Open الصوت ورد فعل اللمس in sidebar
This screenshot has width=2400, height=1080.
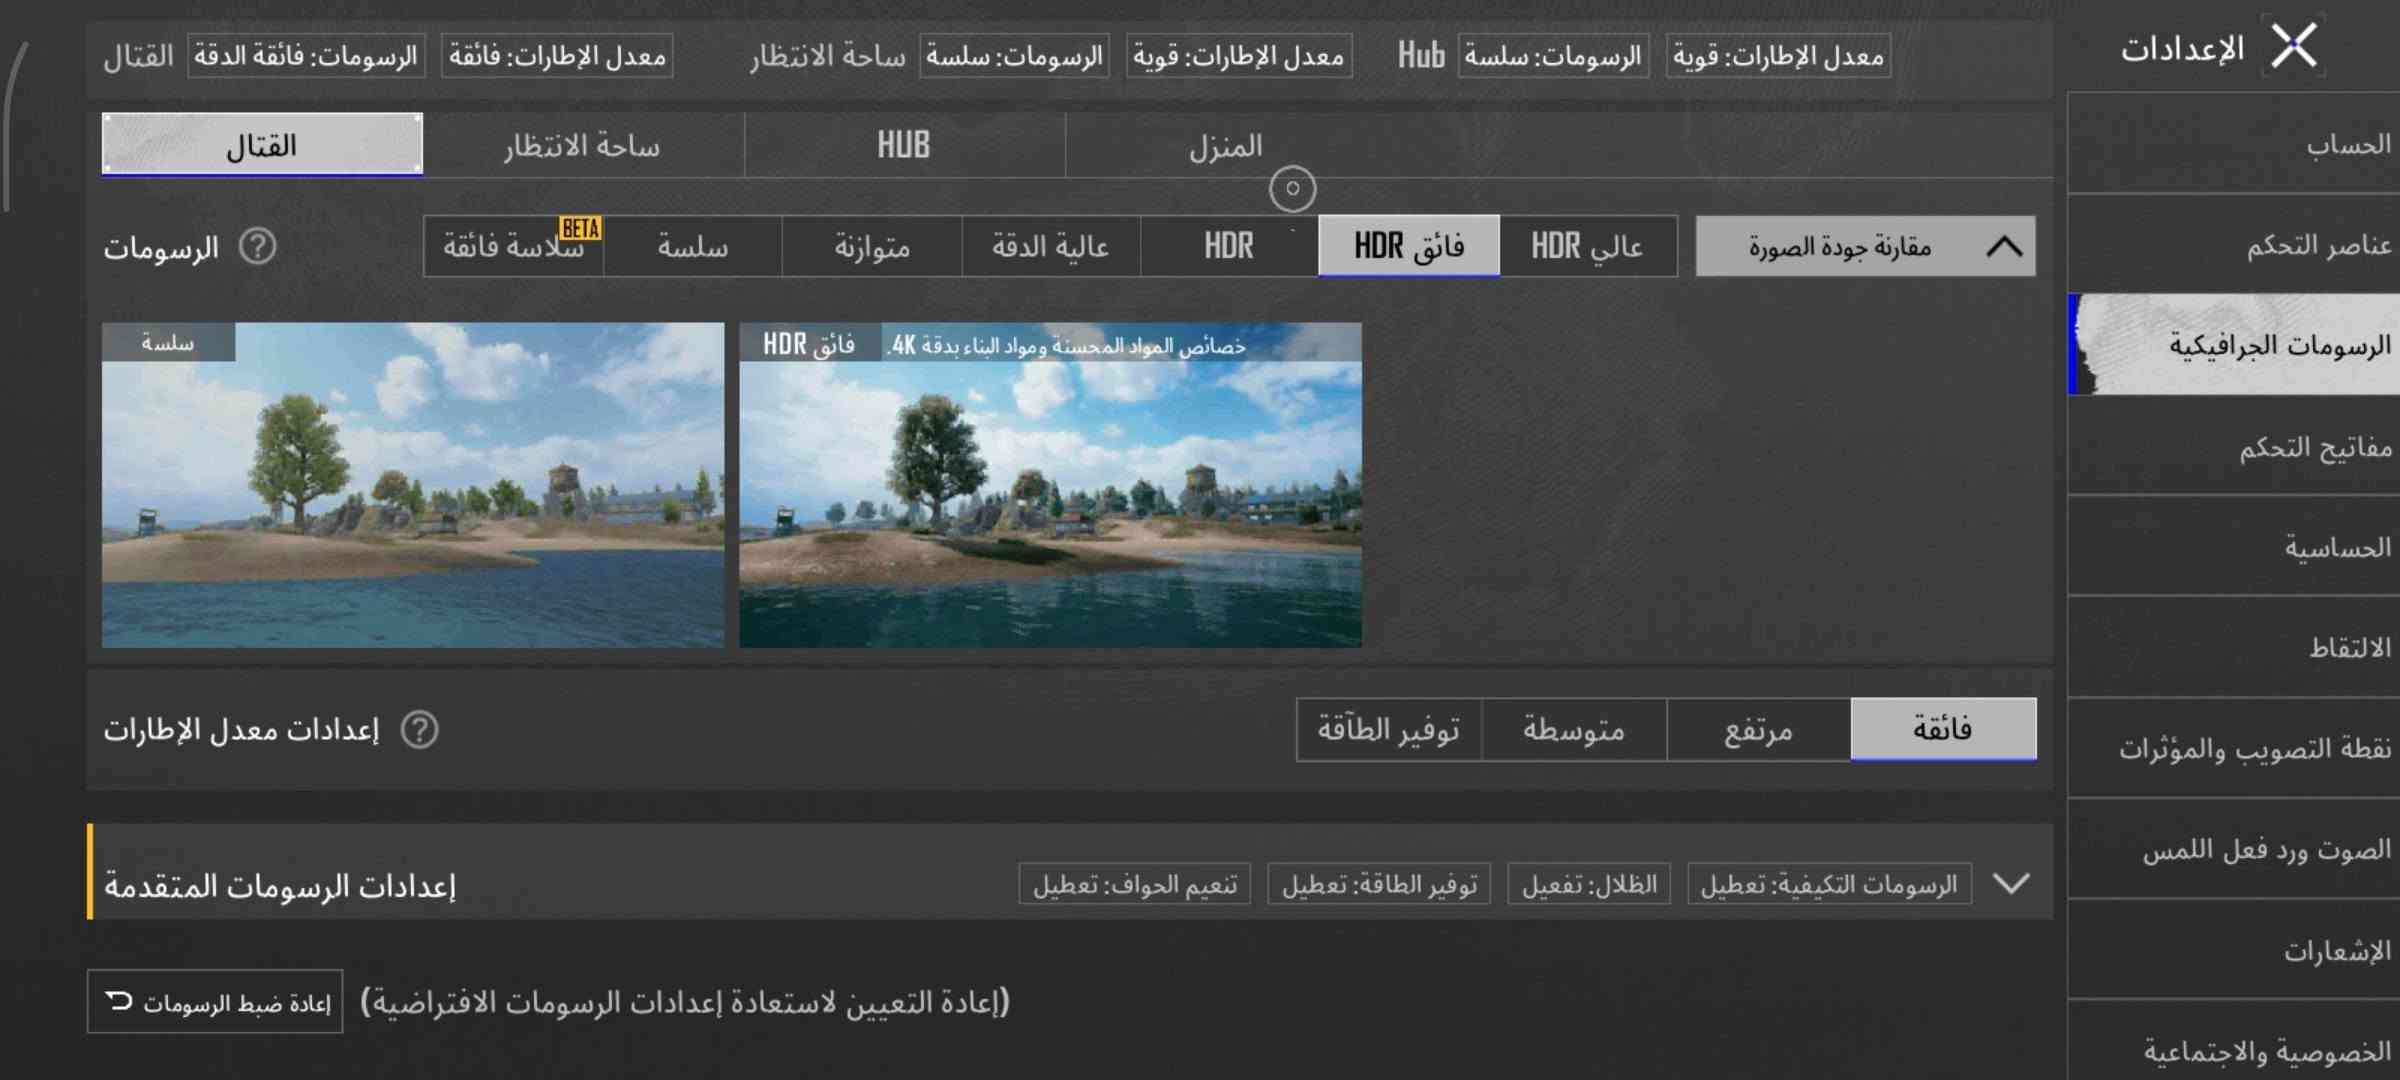point(2234,849)
